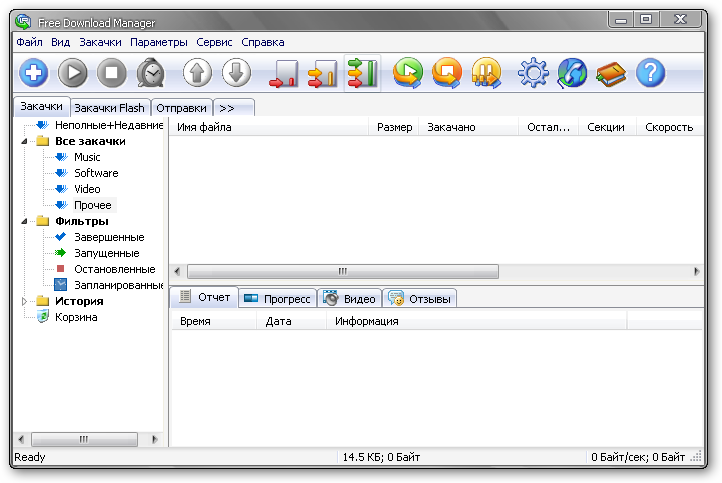
Task: Click the move down arrow icon
Action: pos(236,73)
